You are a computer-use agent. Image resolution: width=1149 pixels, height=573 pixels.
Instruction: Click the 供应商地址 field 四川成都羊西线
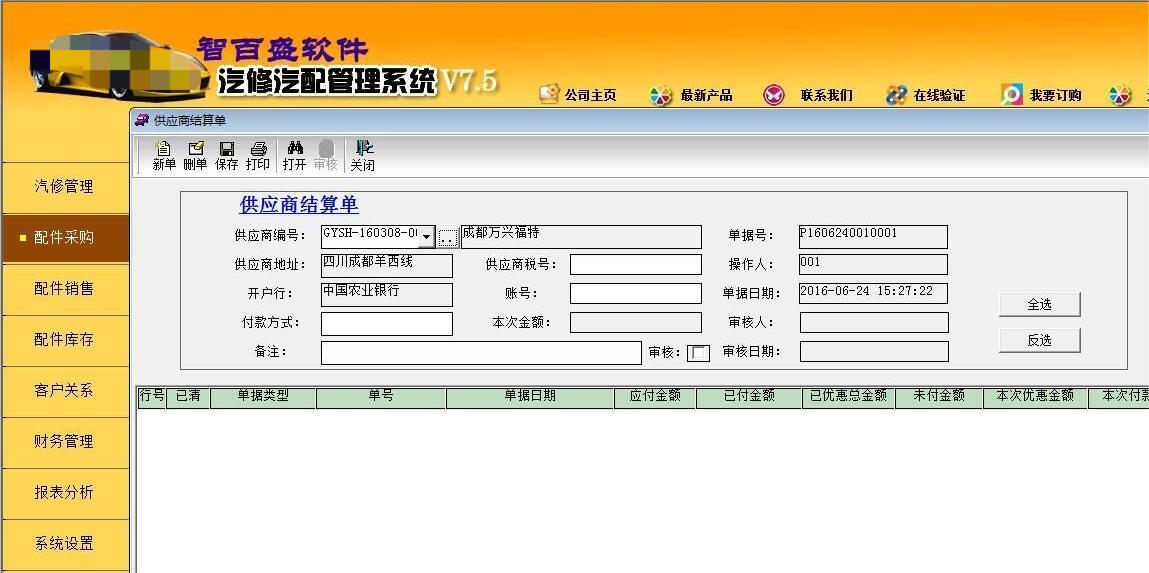387,265
